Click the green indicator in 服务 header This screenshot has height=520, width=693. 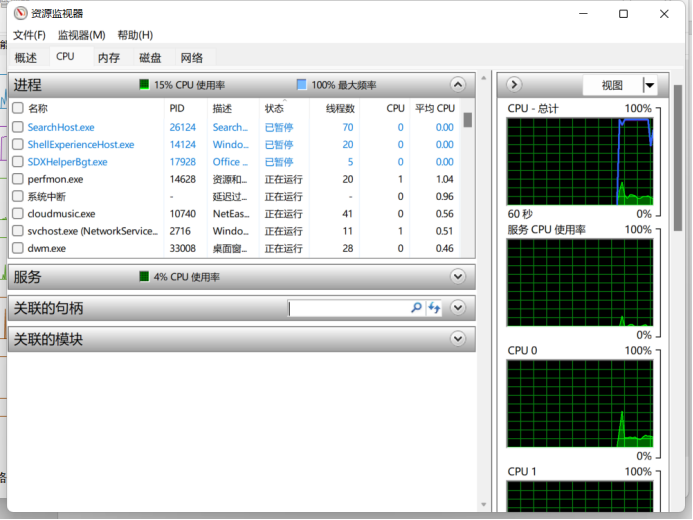click(x=144, y=277)
